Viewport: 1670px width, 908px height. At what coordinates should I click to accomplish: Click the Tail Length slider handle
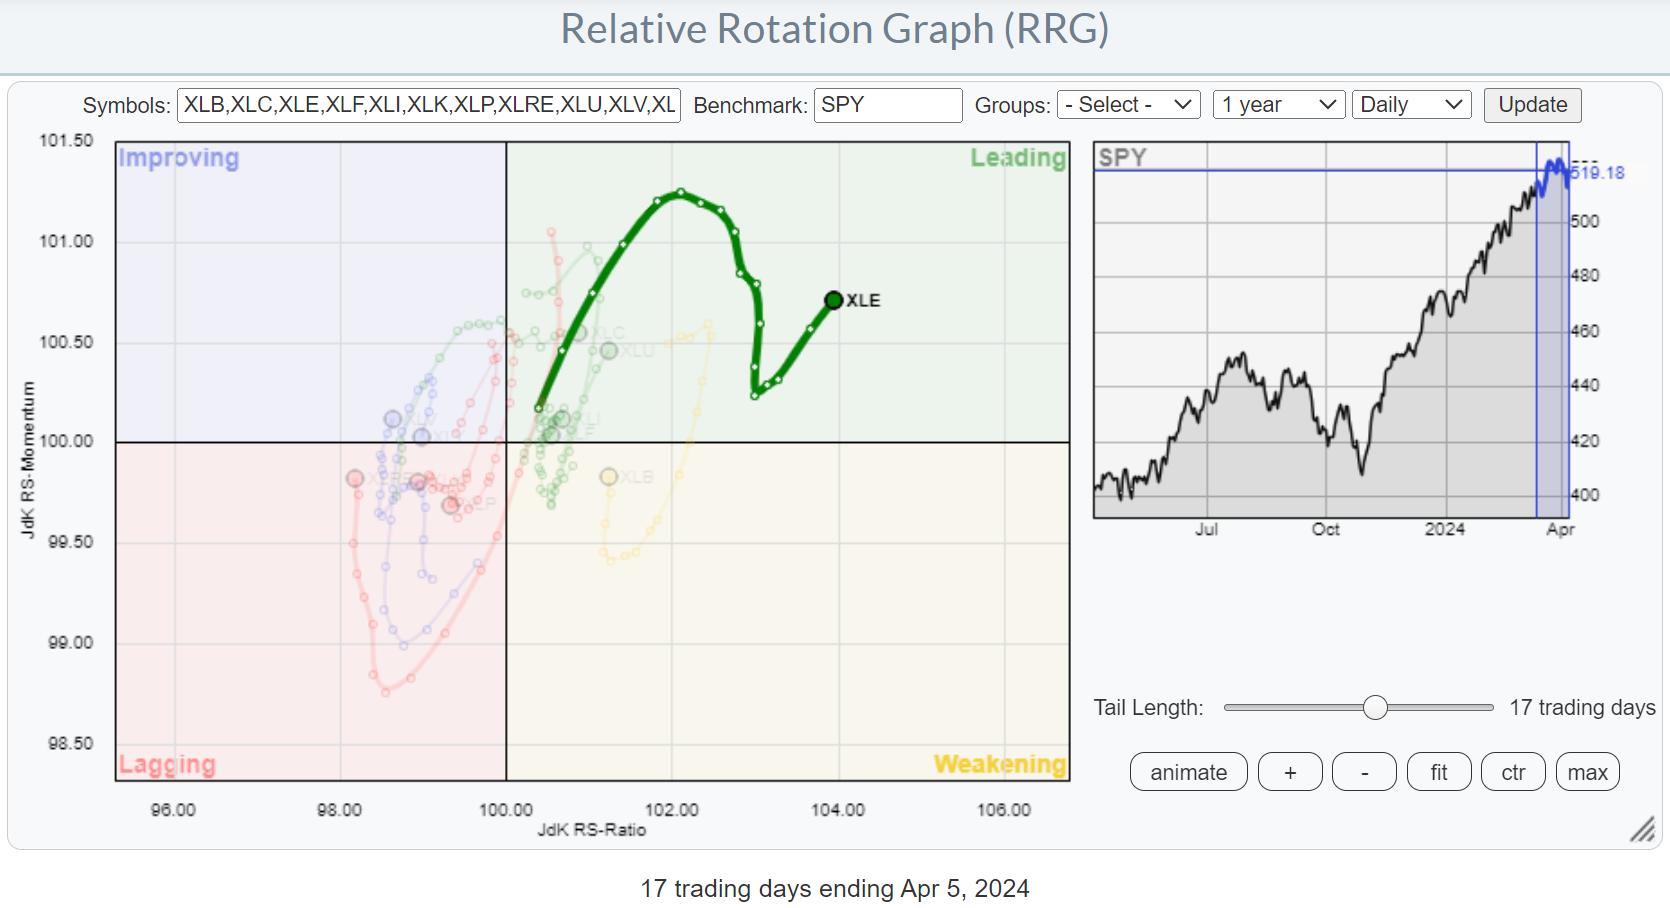coord(1375,708)
